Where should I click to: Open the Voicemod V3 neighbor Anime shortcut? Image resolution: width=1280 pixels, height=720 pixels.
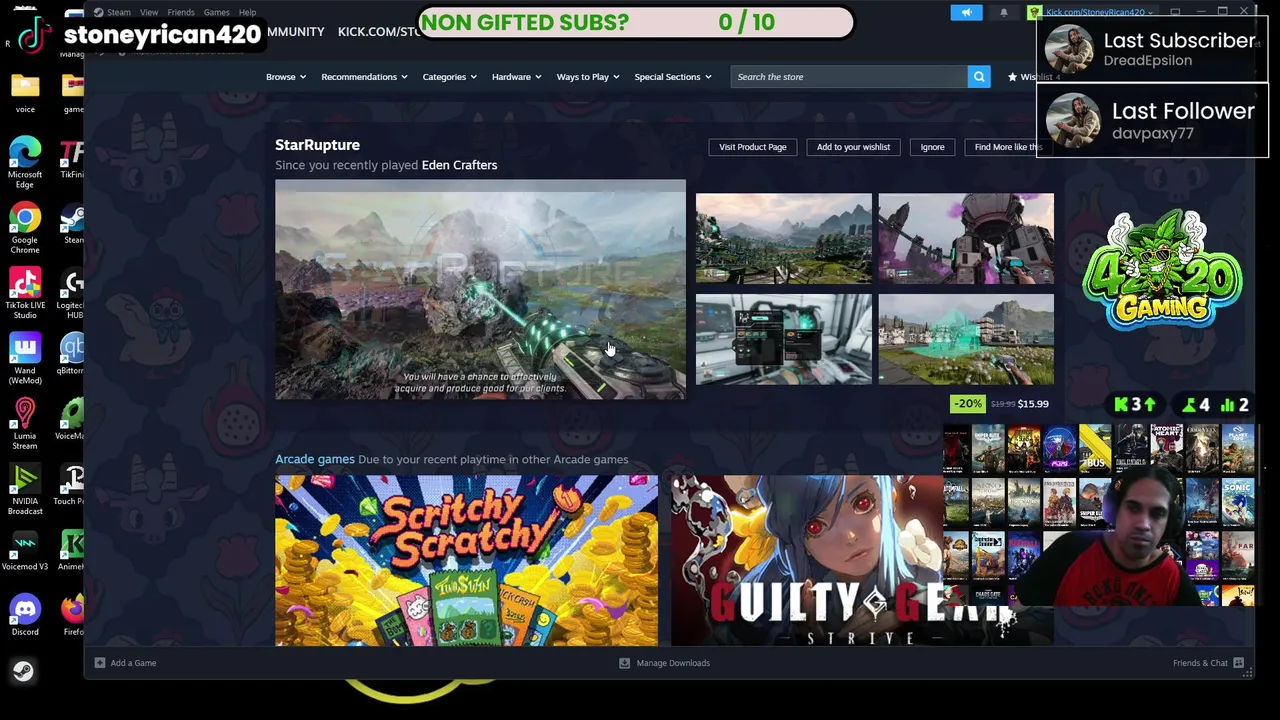tap(72, 550)
